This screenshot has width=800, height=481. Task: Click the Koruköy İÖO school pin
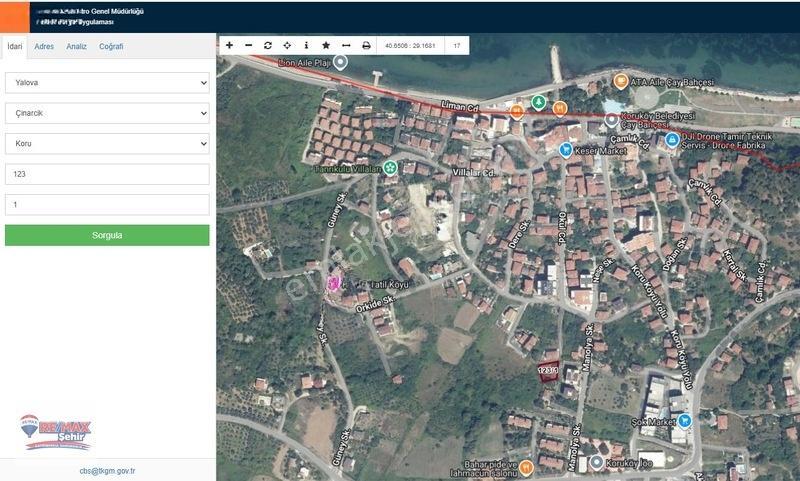(x=596, y=463)
